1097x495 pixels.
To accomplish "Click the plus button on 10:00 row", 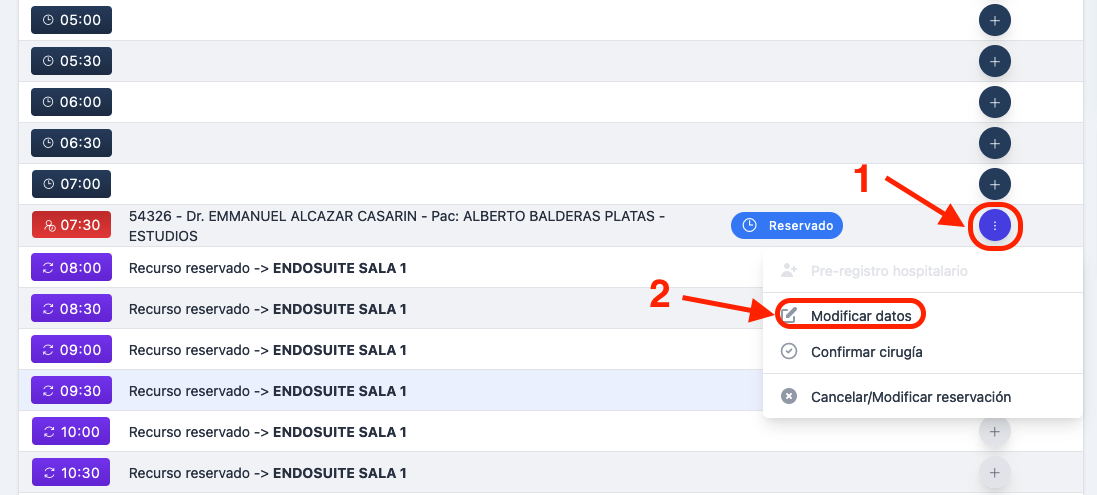I will [994, 432].
